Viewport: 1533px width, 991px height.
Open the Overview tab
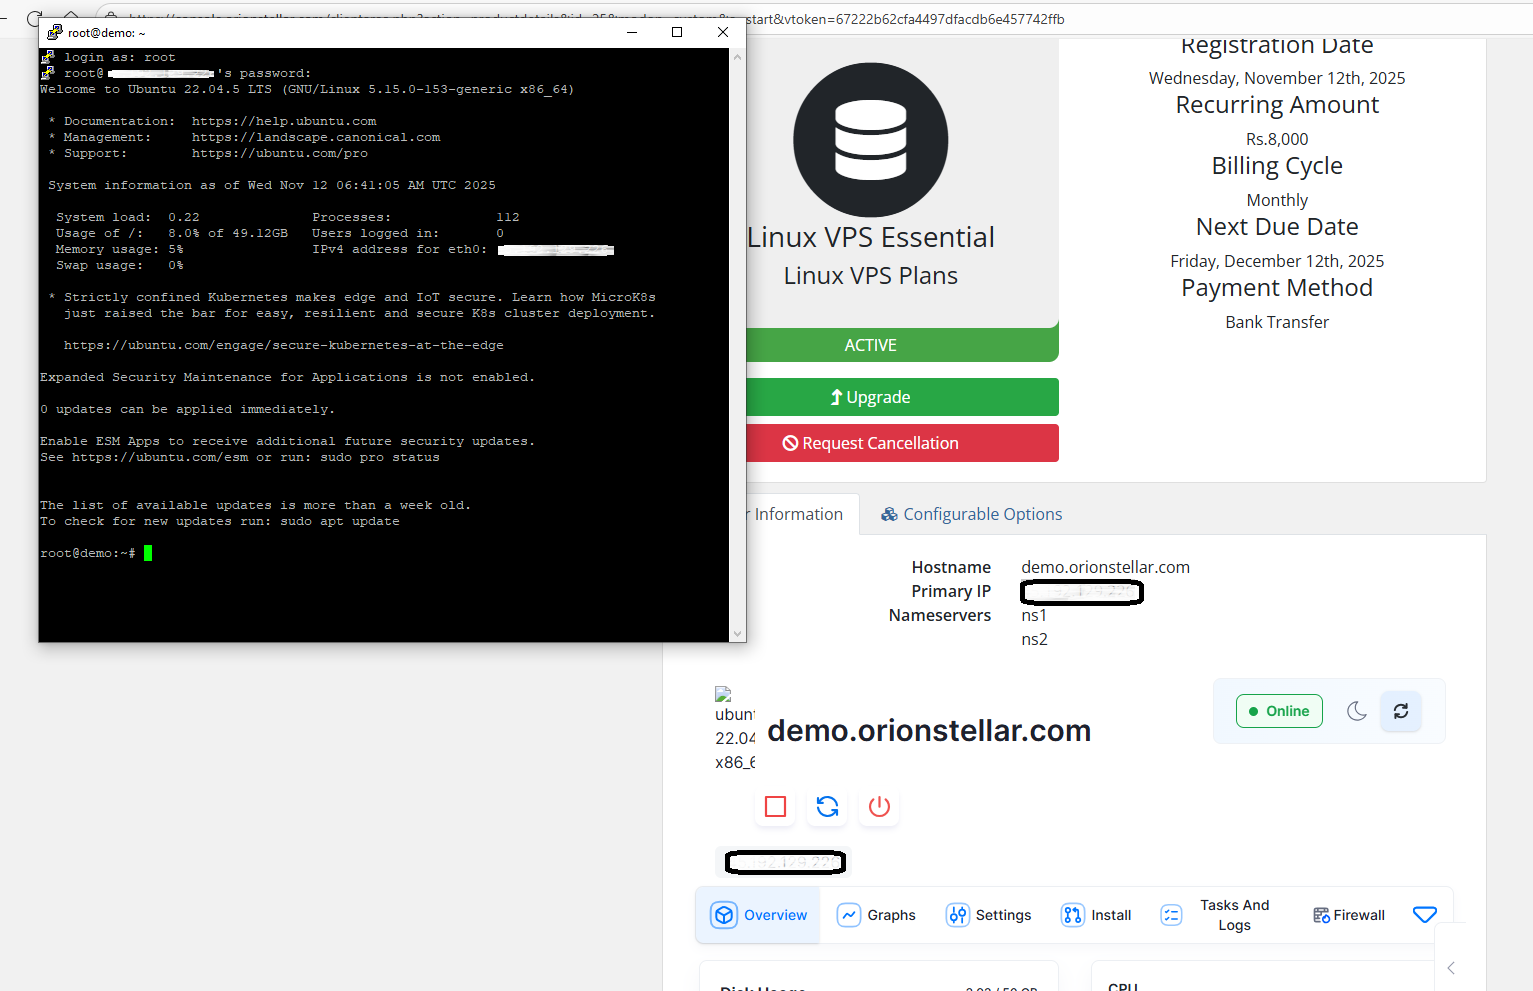point(758,915)
